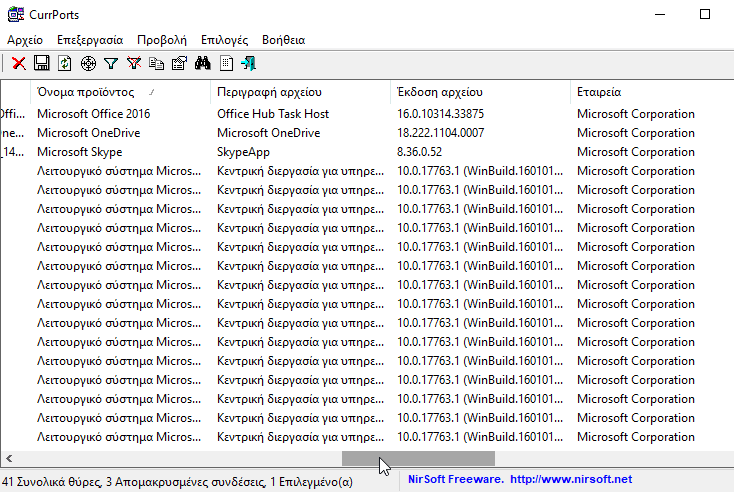Sort by Όνομα προϊόντος column header
The height and width of the screenshot is (492, 734).
click(98, 91)
